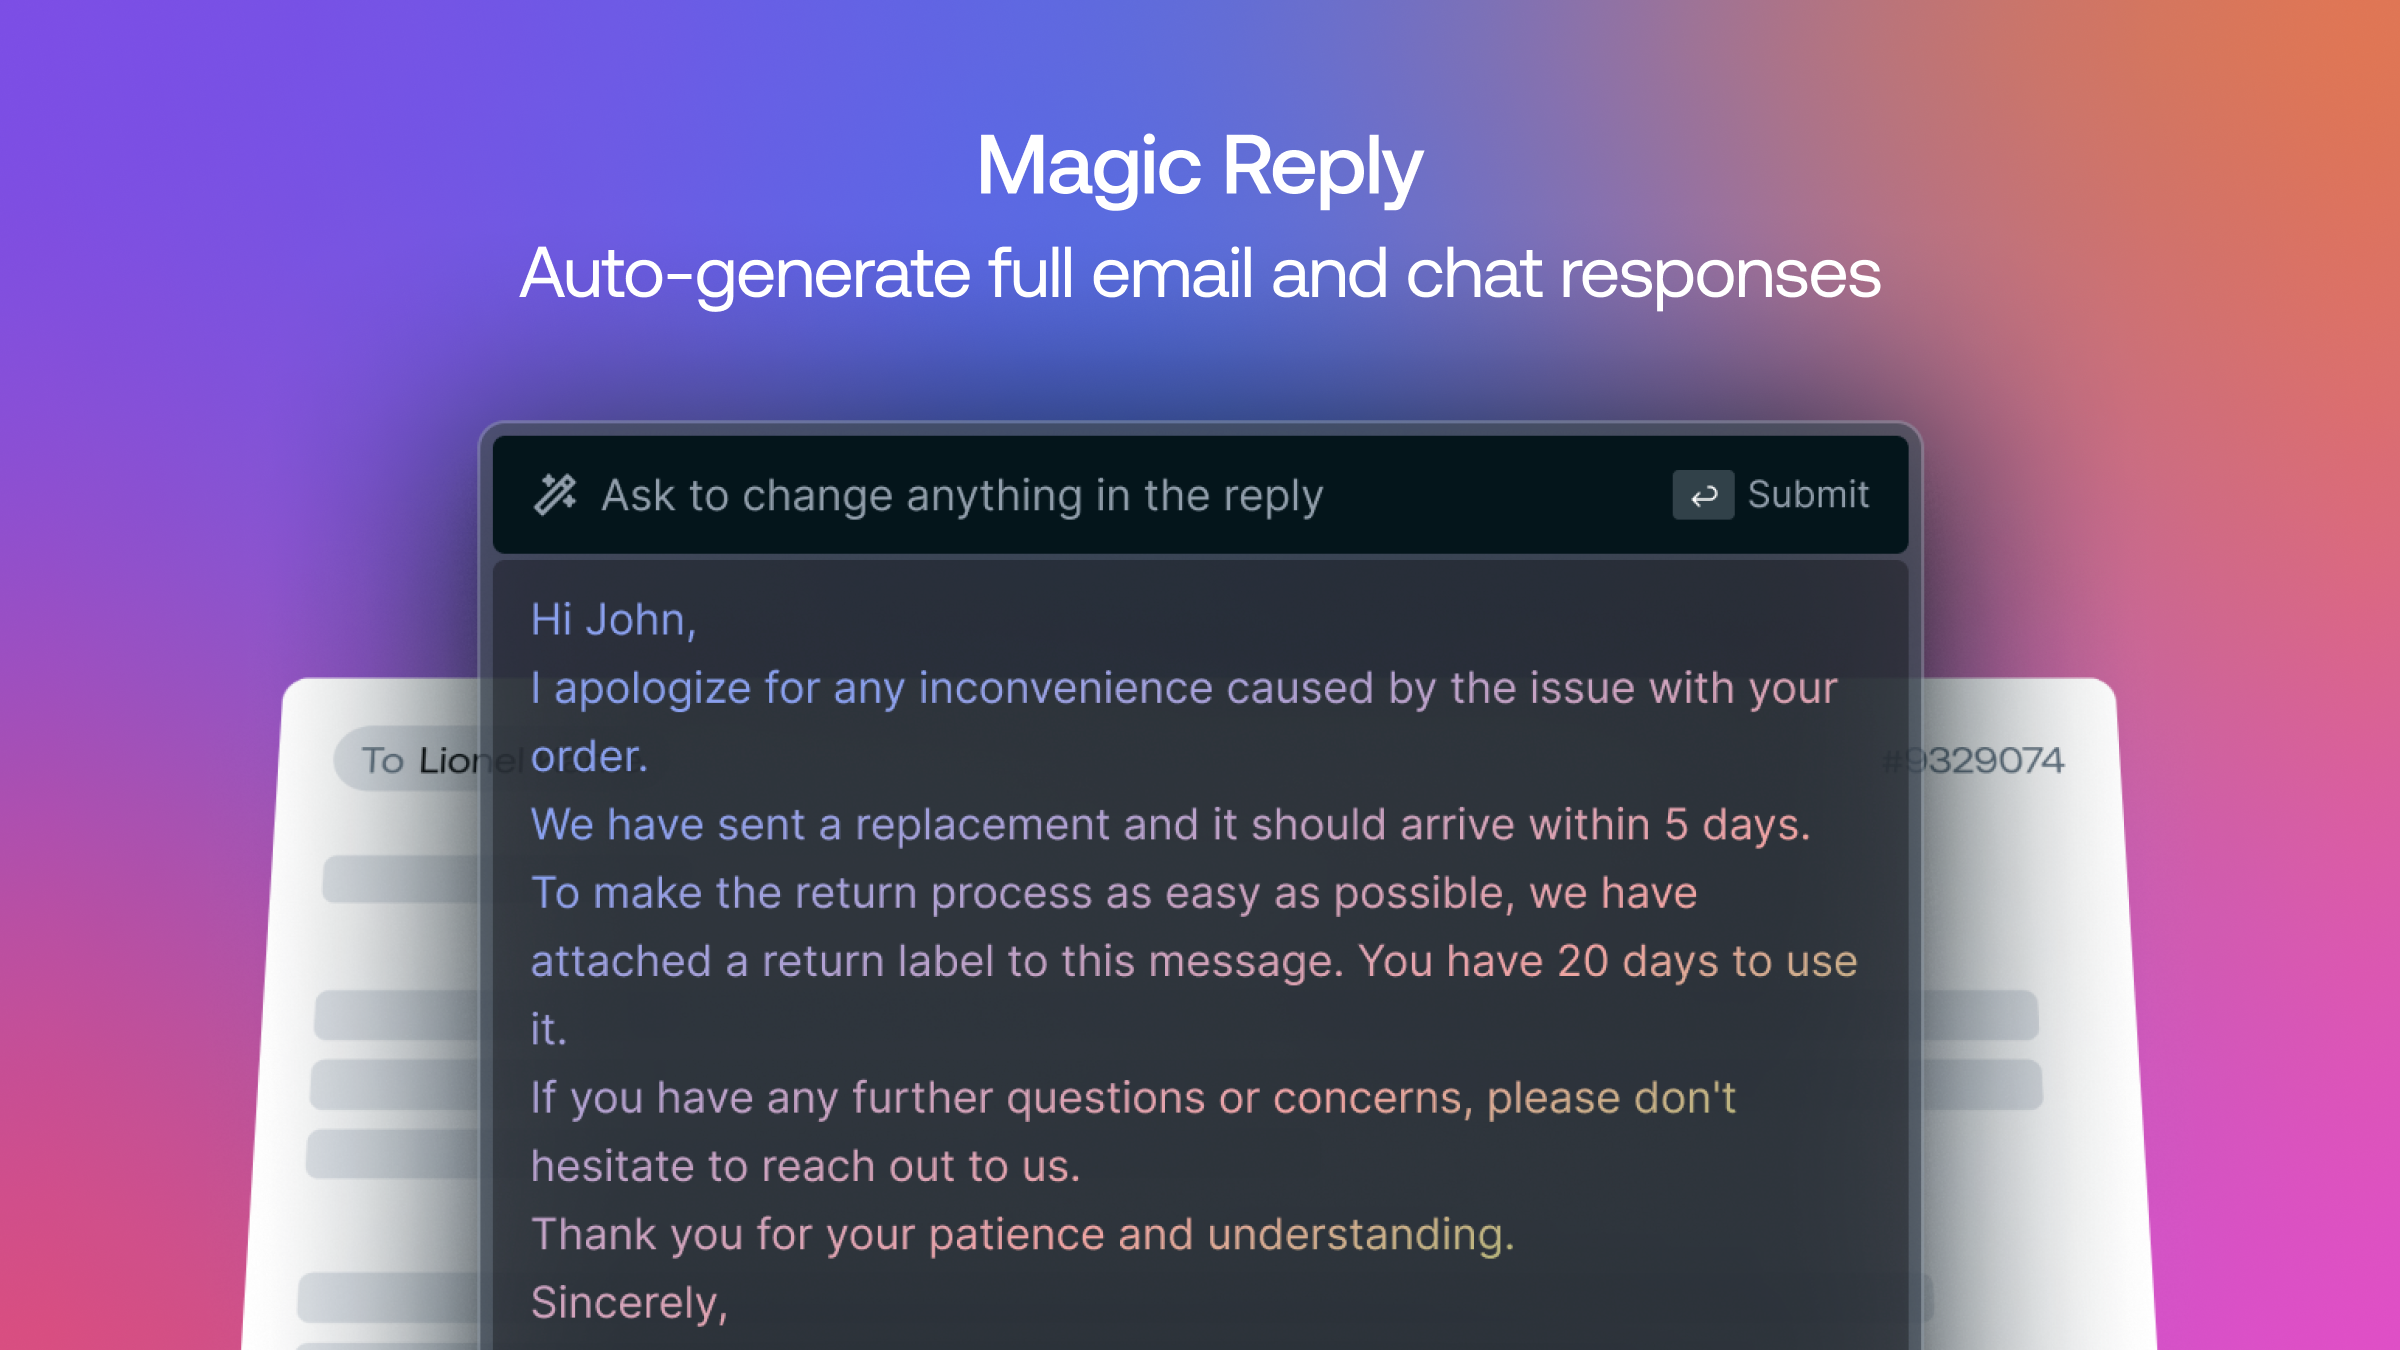
Task: Click the "Hi John," greeting line
Action: point(613,620)
